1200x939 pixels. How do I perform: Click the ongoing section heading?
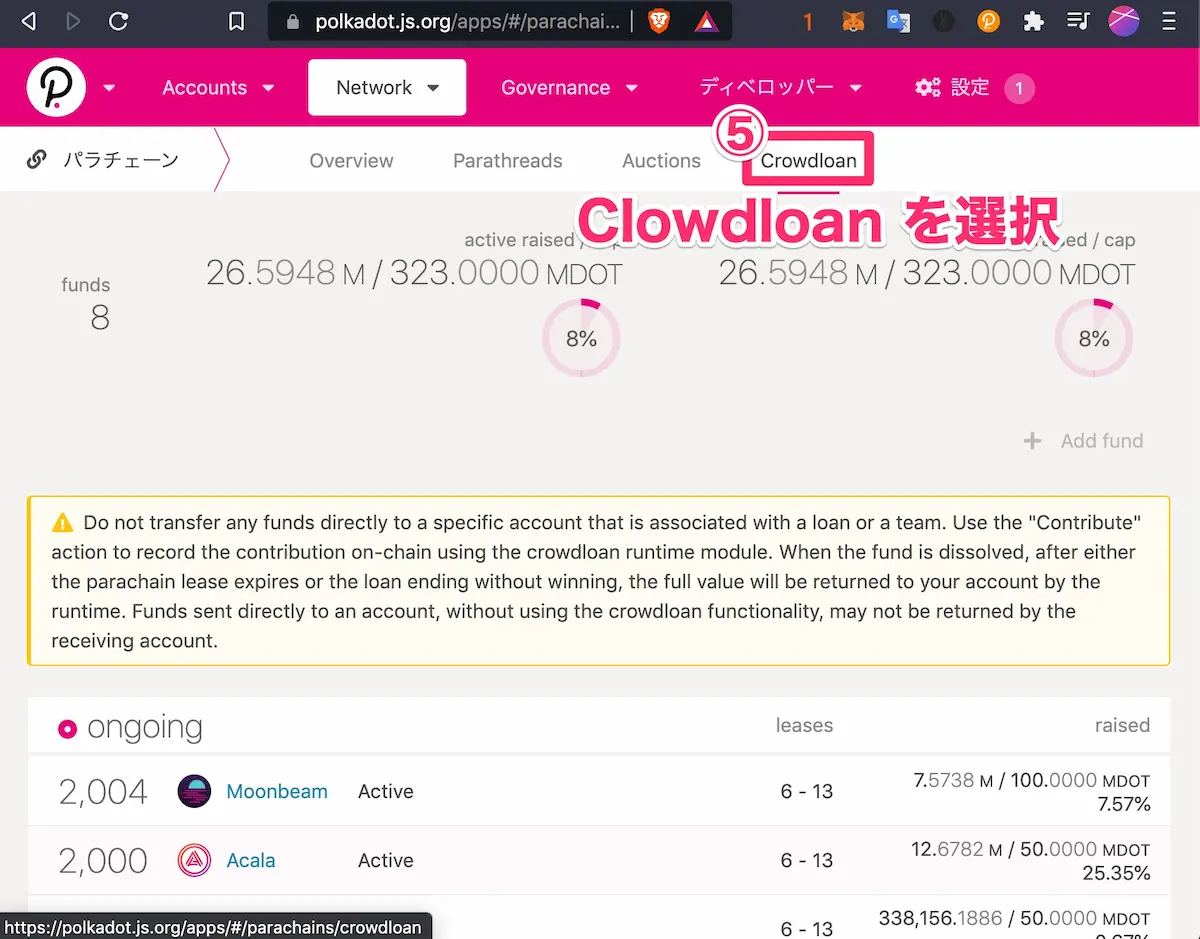145,728
